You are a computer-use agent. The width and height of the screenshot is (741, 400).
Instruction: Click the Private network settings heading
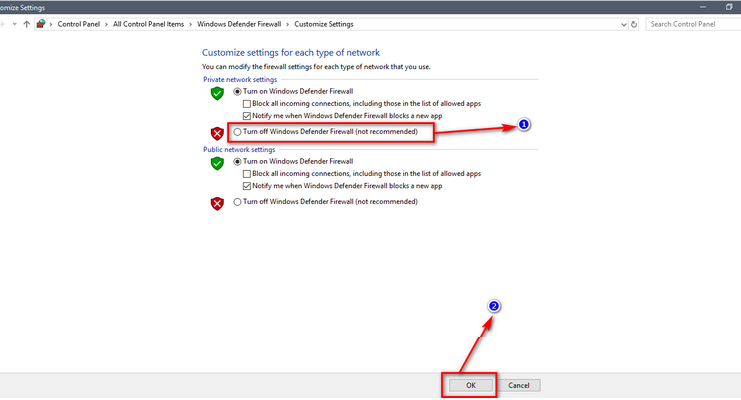(240, 79)
